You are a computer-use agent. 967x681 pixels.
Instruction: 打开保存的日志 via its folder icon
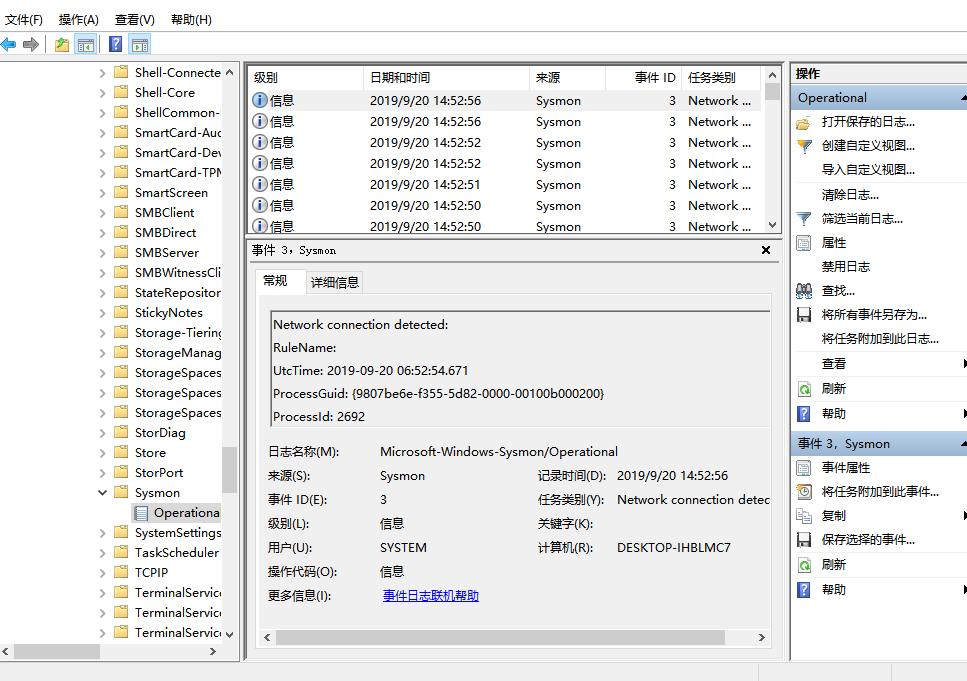click(x=806, y=120)
